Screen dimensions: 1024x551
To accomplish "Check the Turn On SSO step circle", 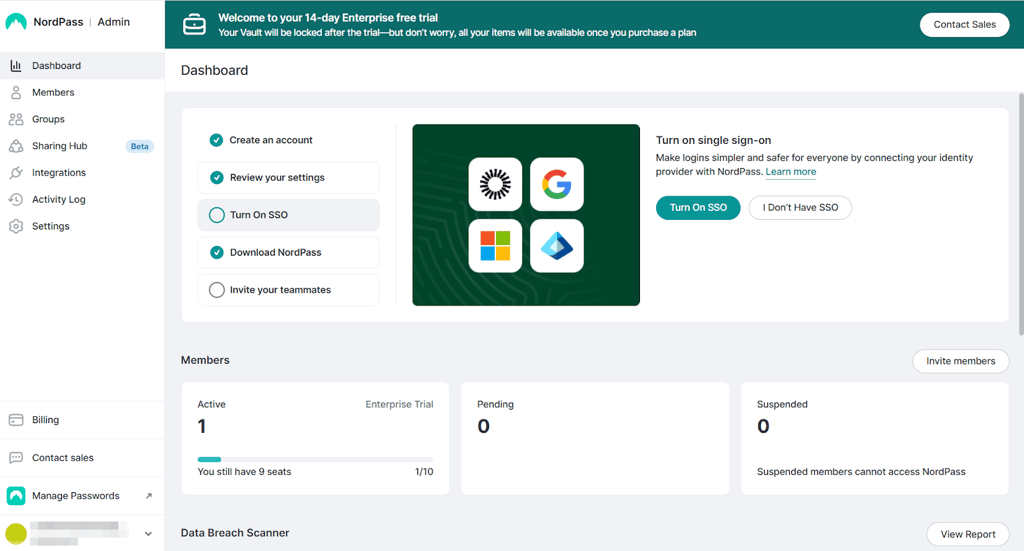I will click(x=217, y=215).
